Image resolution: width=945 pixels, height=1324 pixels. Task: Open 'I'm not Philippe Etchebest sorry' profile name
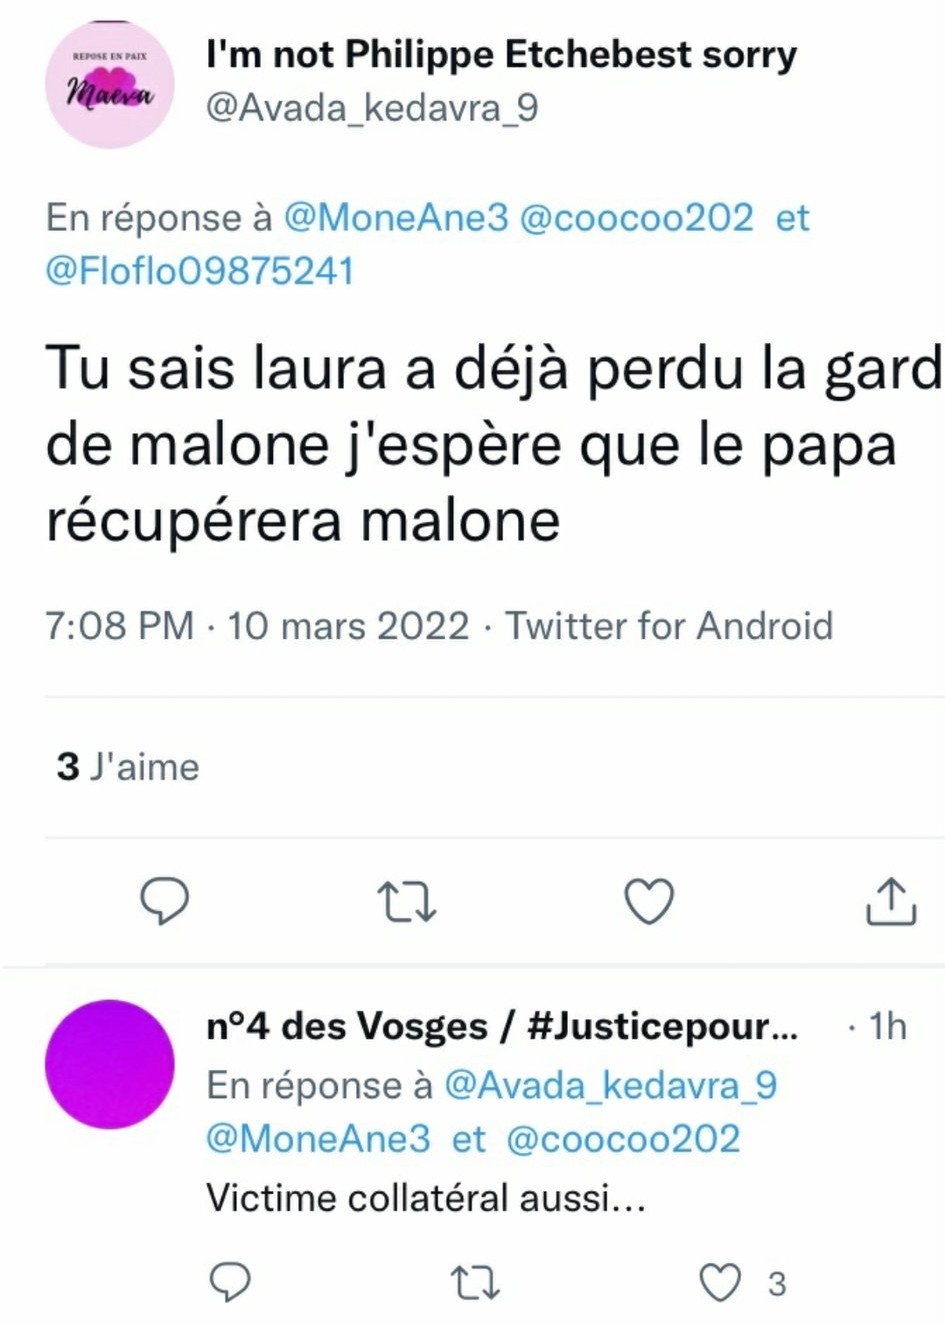click(501, 54)
